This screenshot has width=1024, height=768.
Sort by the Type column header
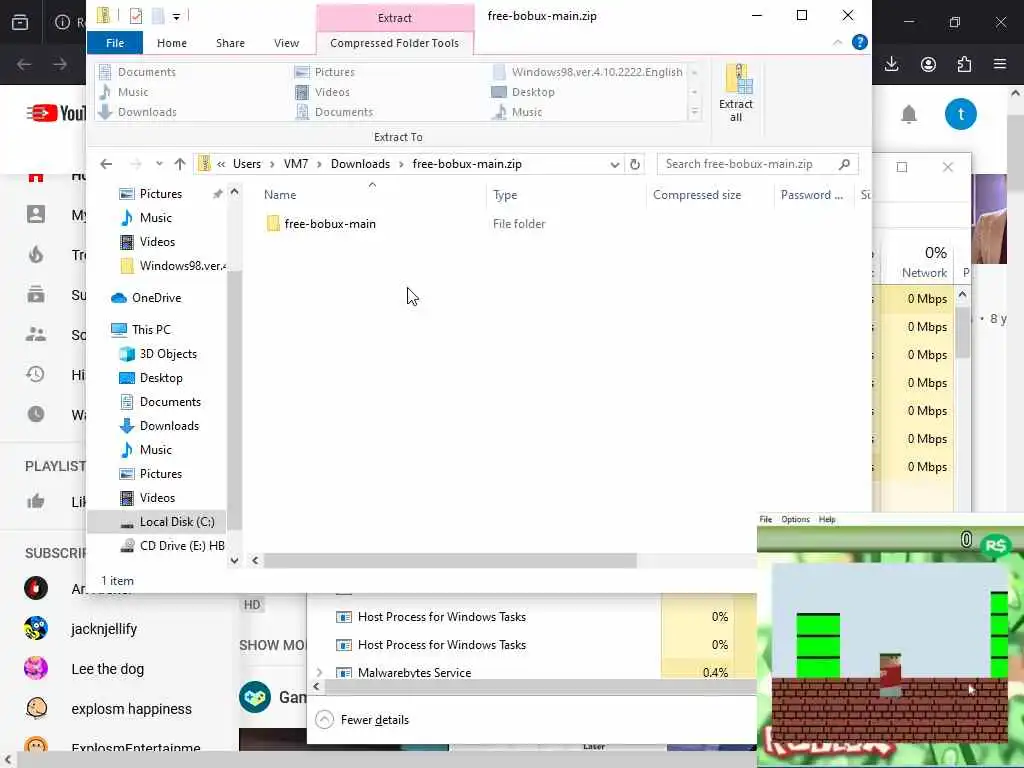coord(505,195)
